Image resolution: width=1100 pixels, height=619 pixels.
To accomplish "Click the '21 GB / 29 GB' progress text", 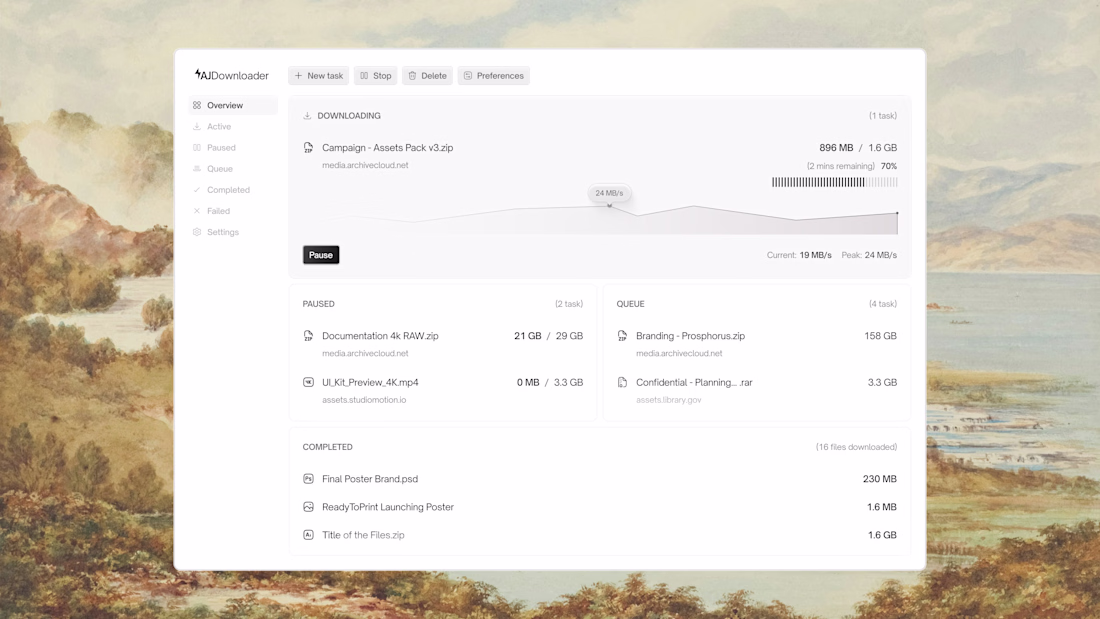I will (x=549, y=336).
